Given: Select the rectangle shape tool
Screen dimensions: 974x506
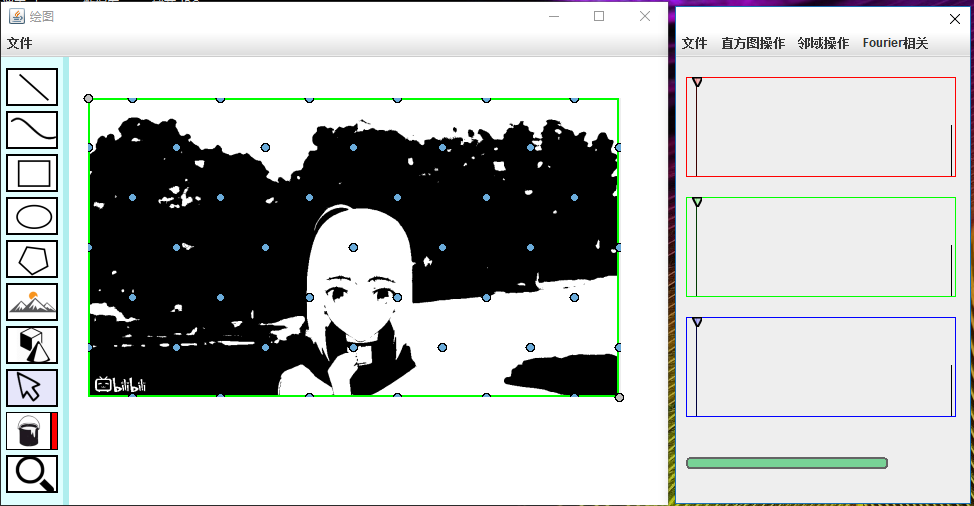Looking at the screenshot, I should tap(32, 173).
